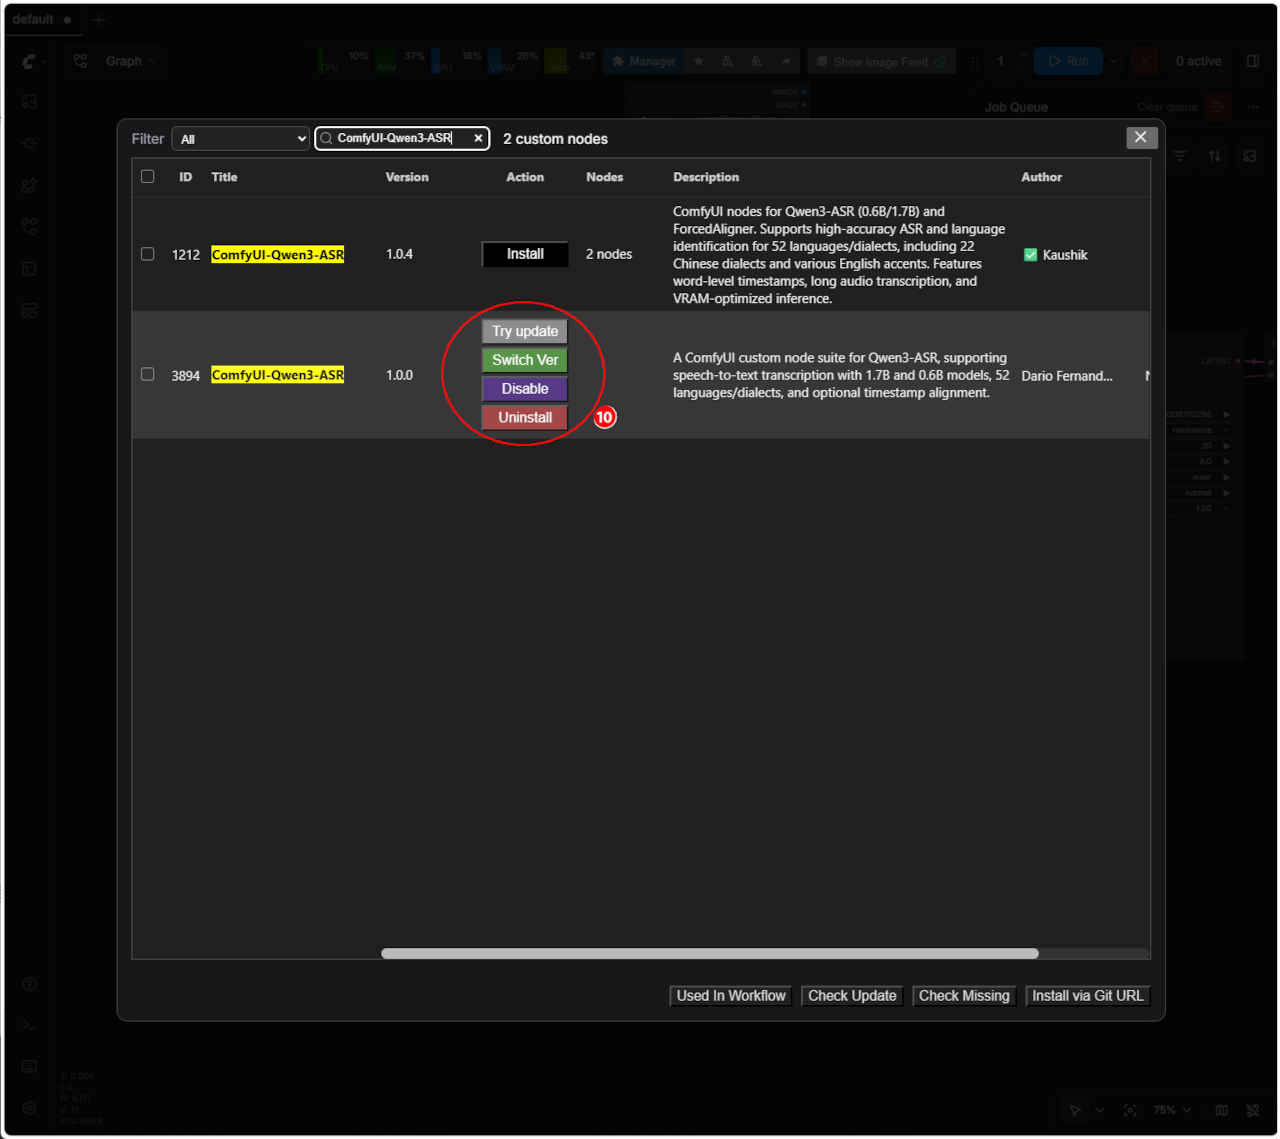Sort the table by Title column

pos(224,177)
